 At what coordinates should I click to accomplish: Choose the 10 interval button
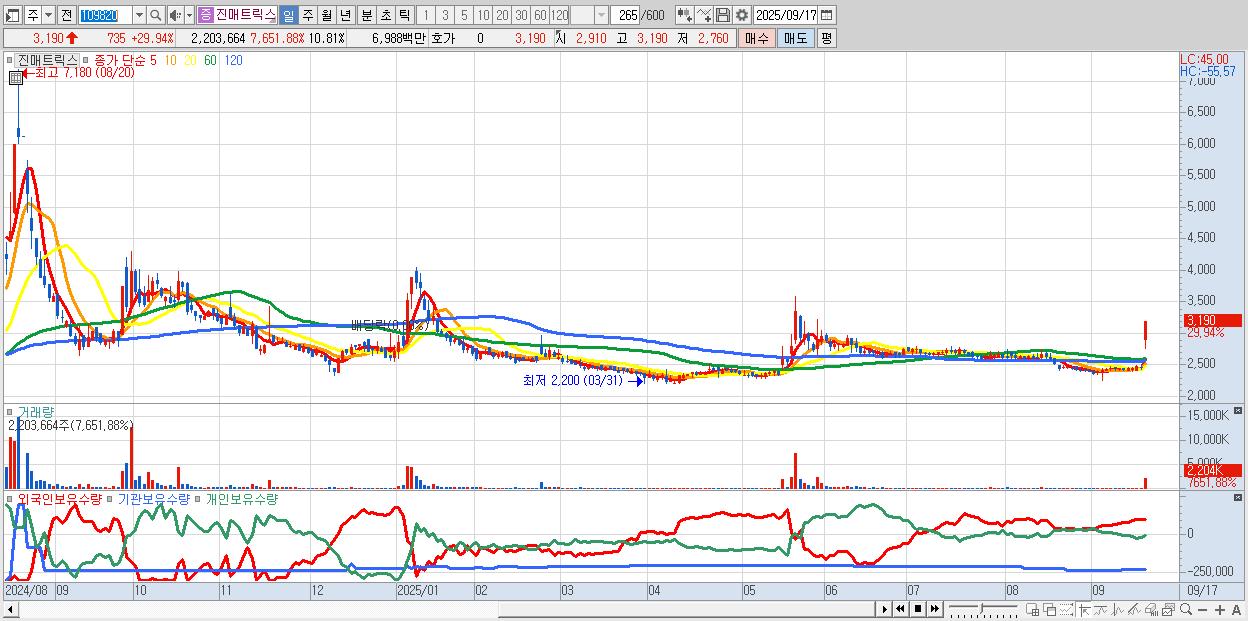click(483, 15)
